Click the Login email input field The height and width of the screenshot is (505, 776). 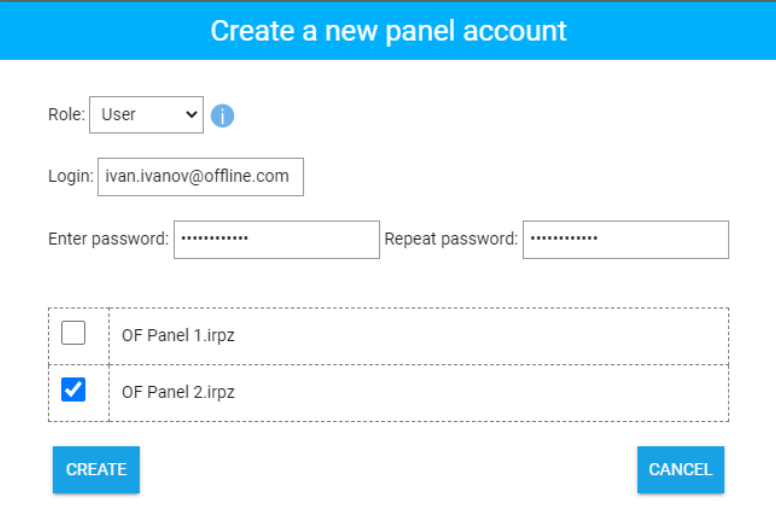[x=200, y=176]
